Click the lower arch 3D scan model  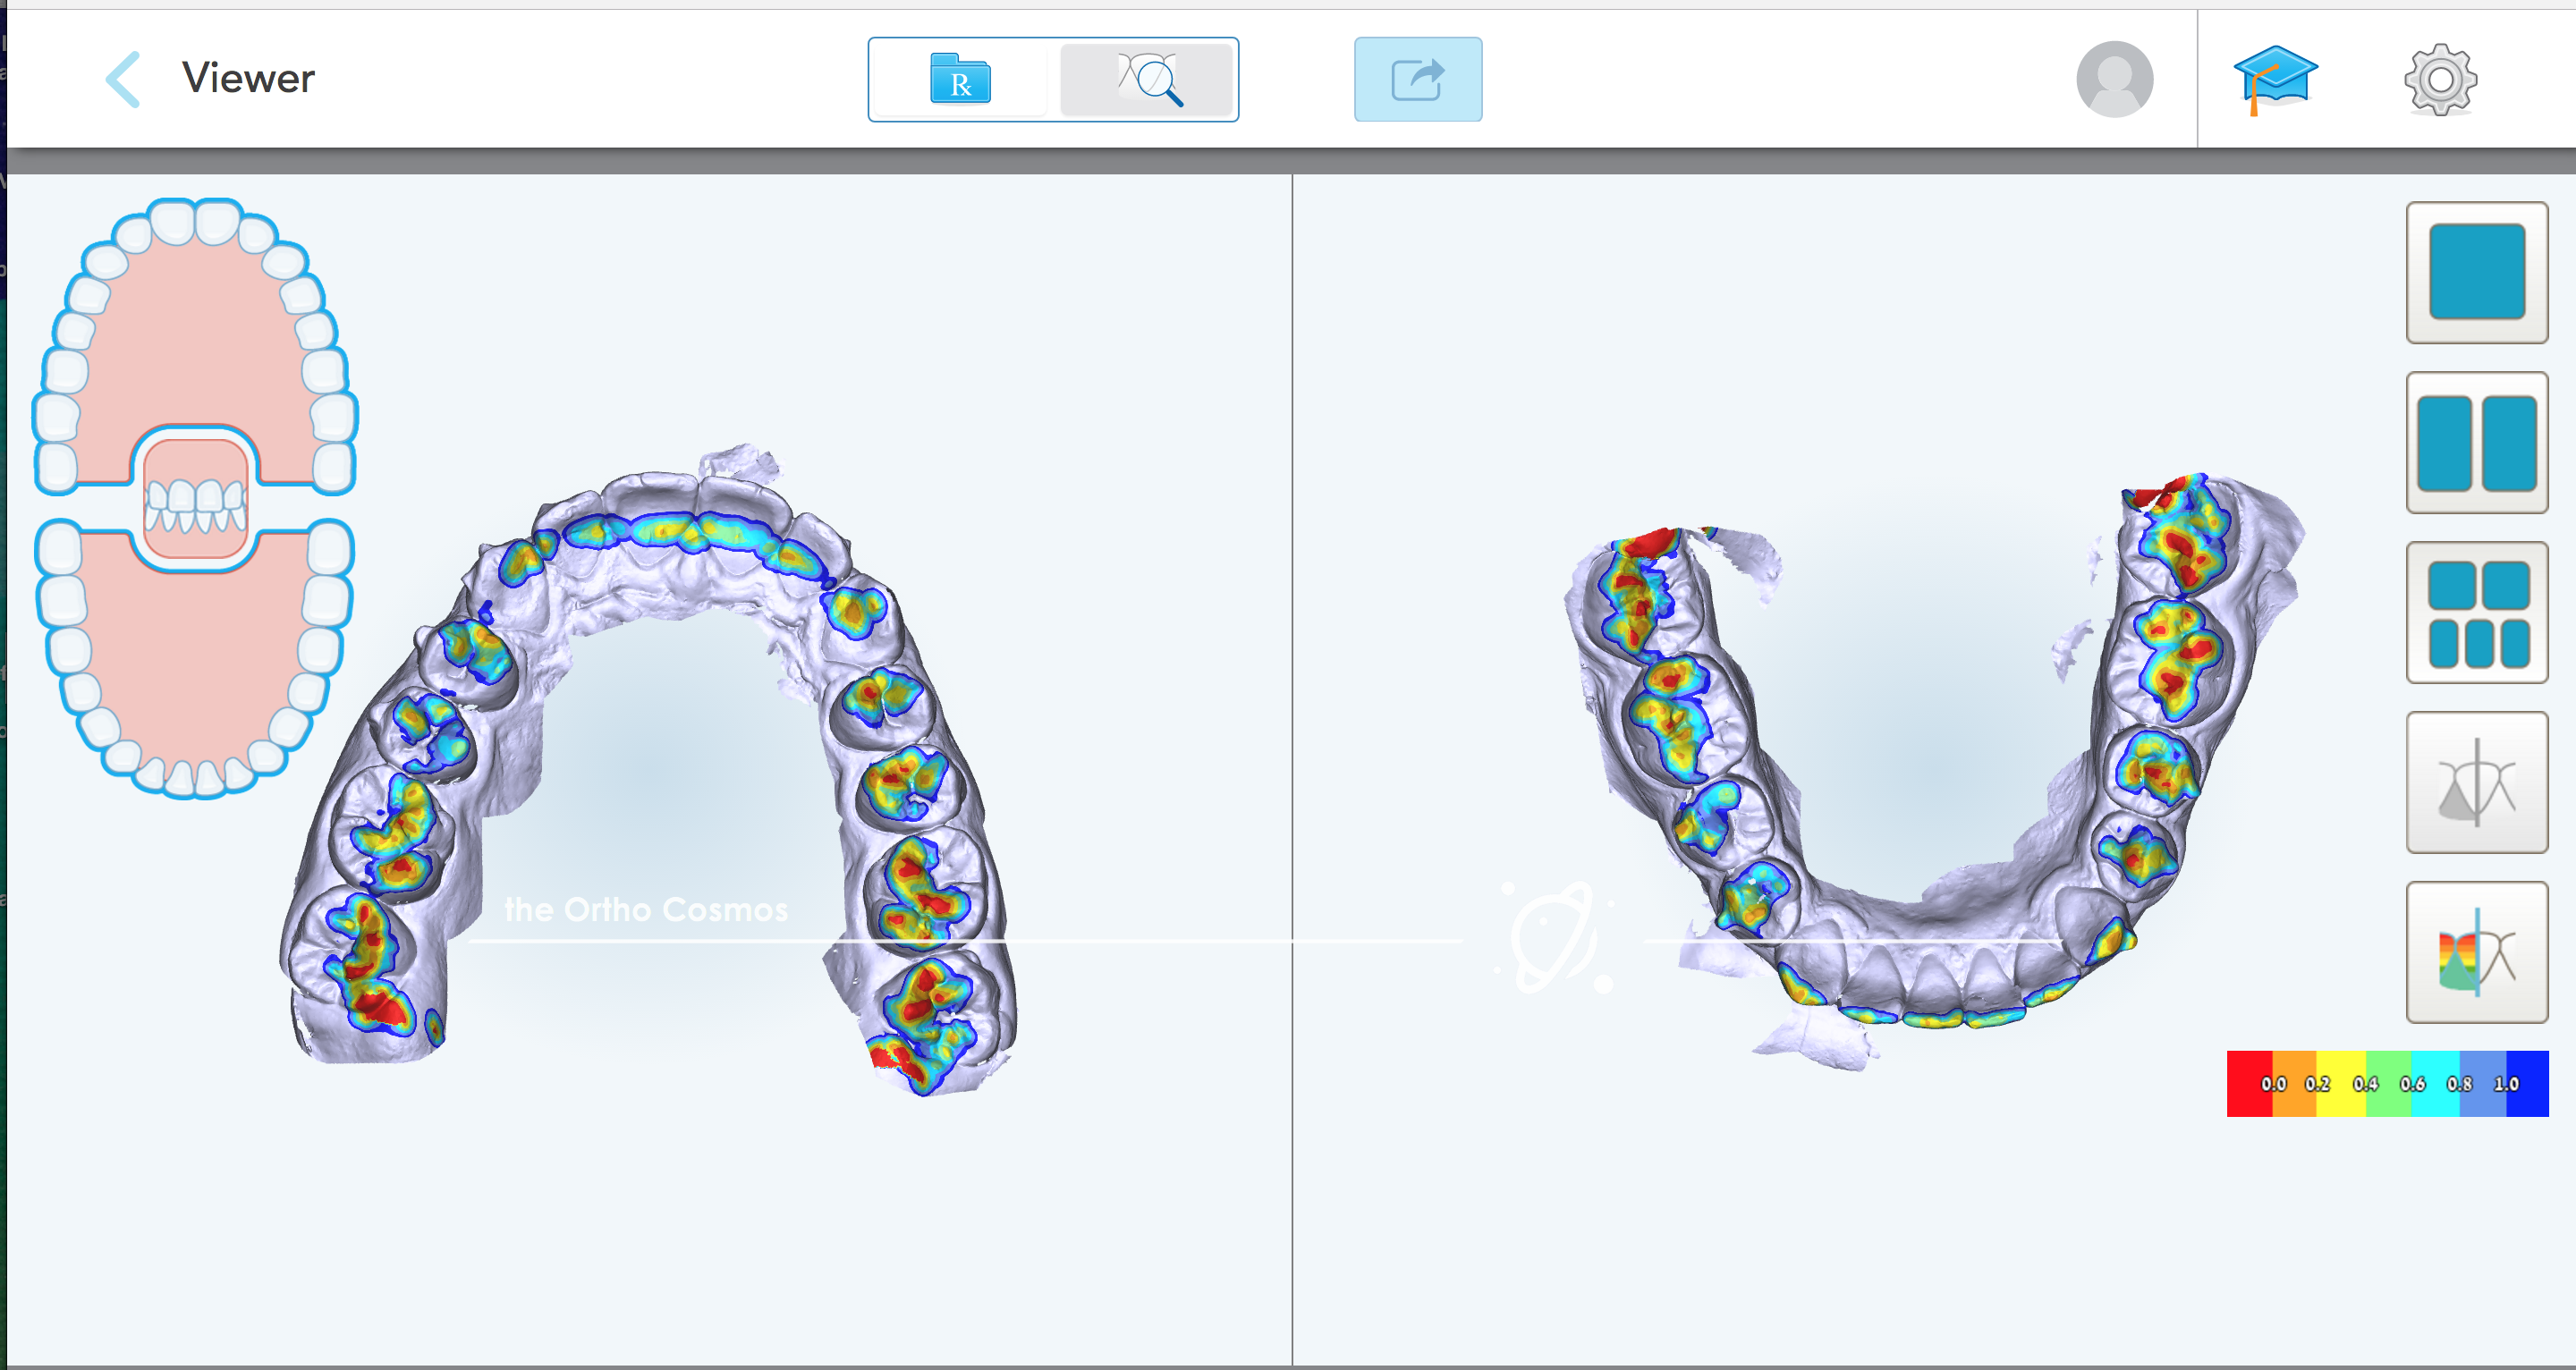[x=1935, y=770]
